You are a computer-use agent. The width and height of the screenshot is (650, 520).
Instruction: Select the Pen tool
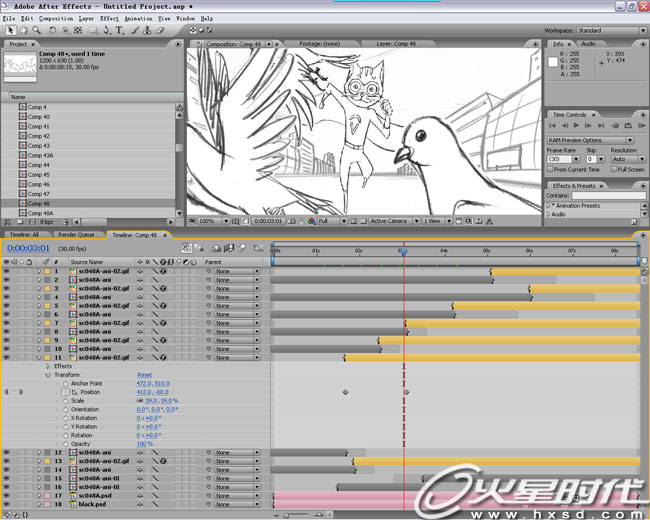pyautogui.click(x=107, y=30)
